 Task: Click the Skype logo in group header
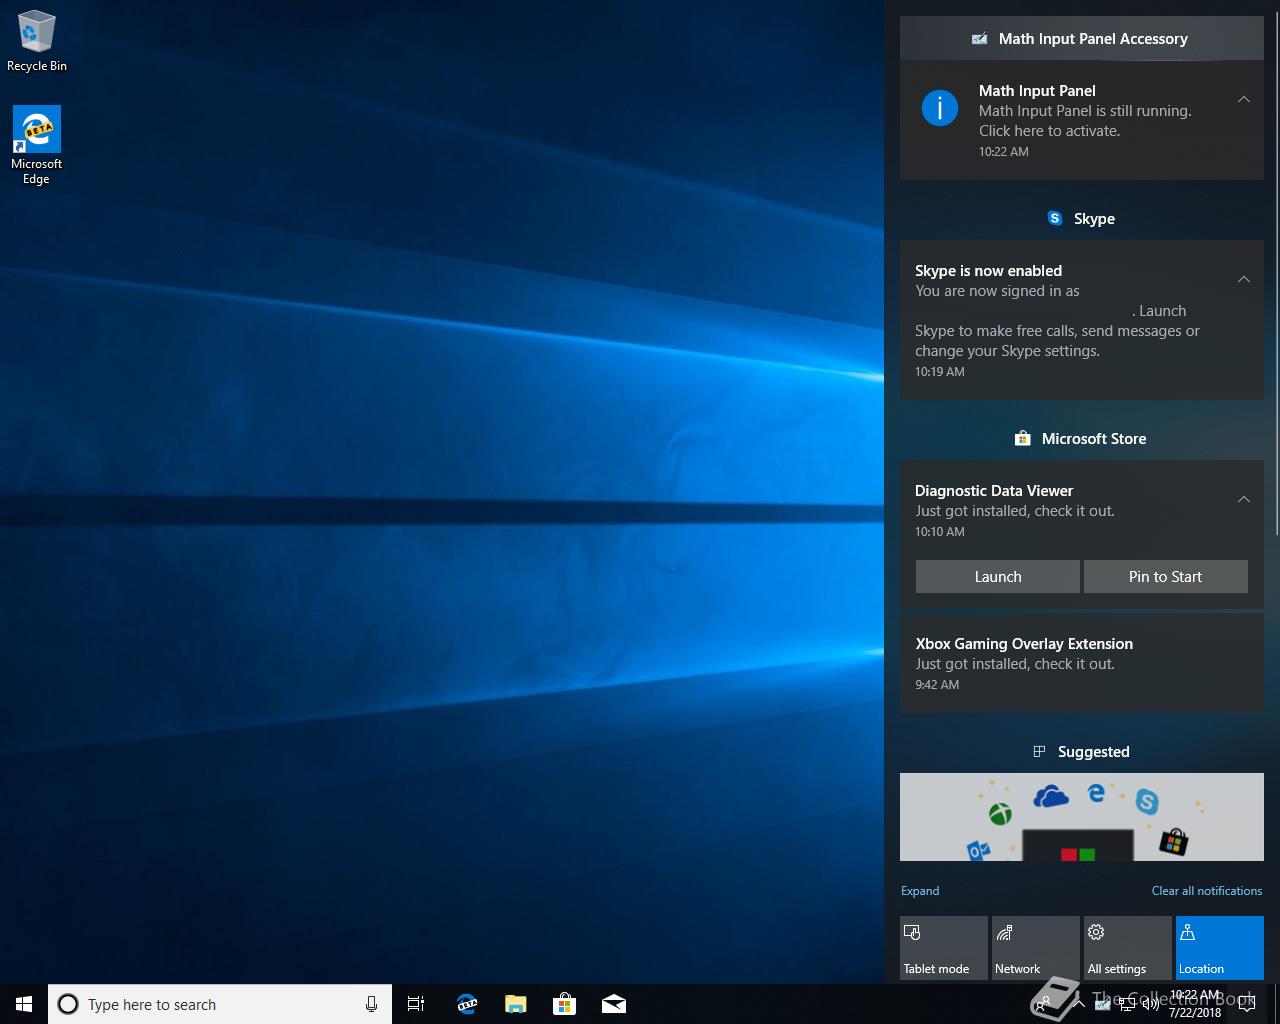1055,218
